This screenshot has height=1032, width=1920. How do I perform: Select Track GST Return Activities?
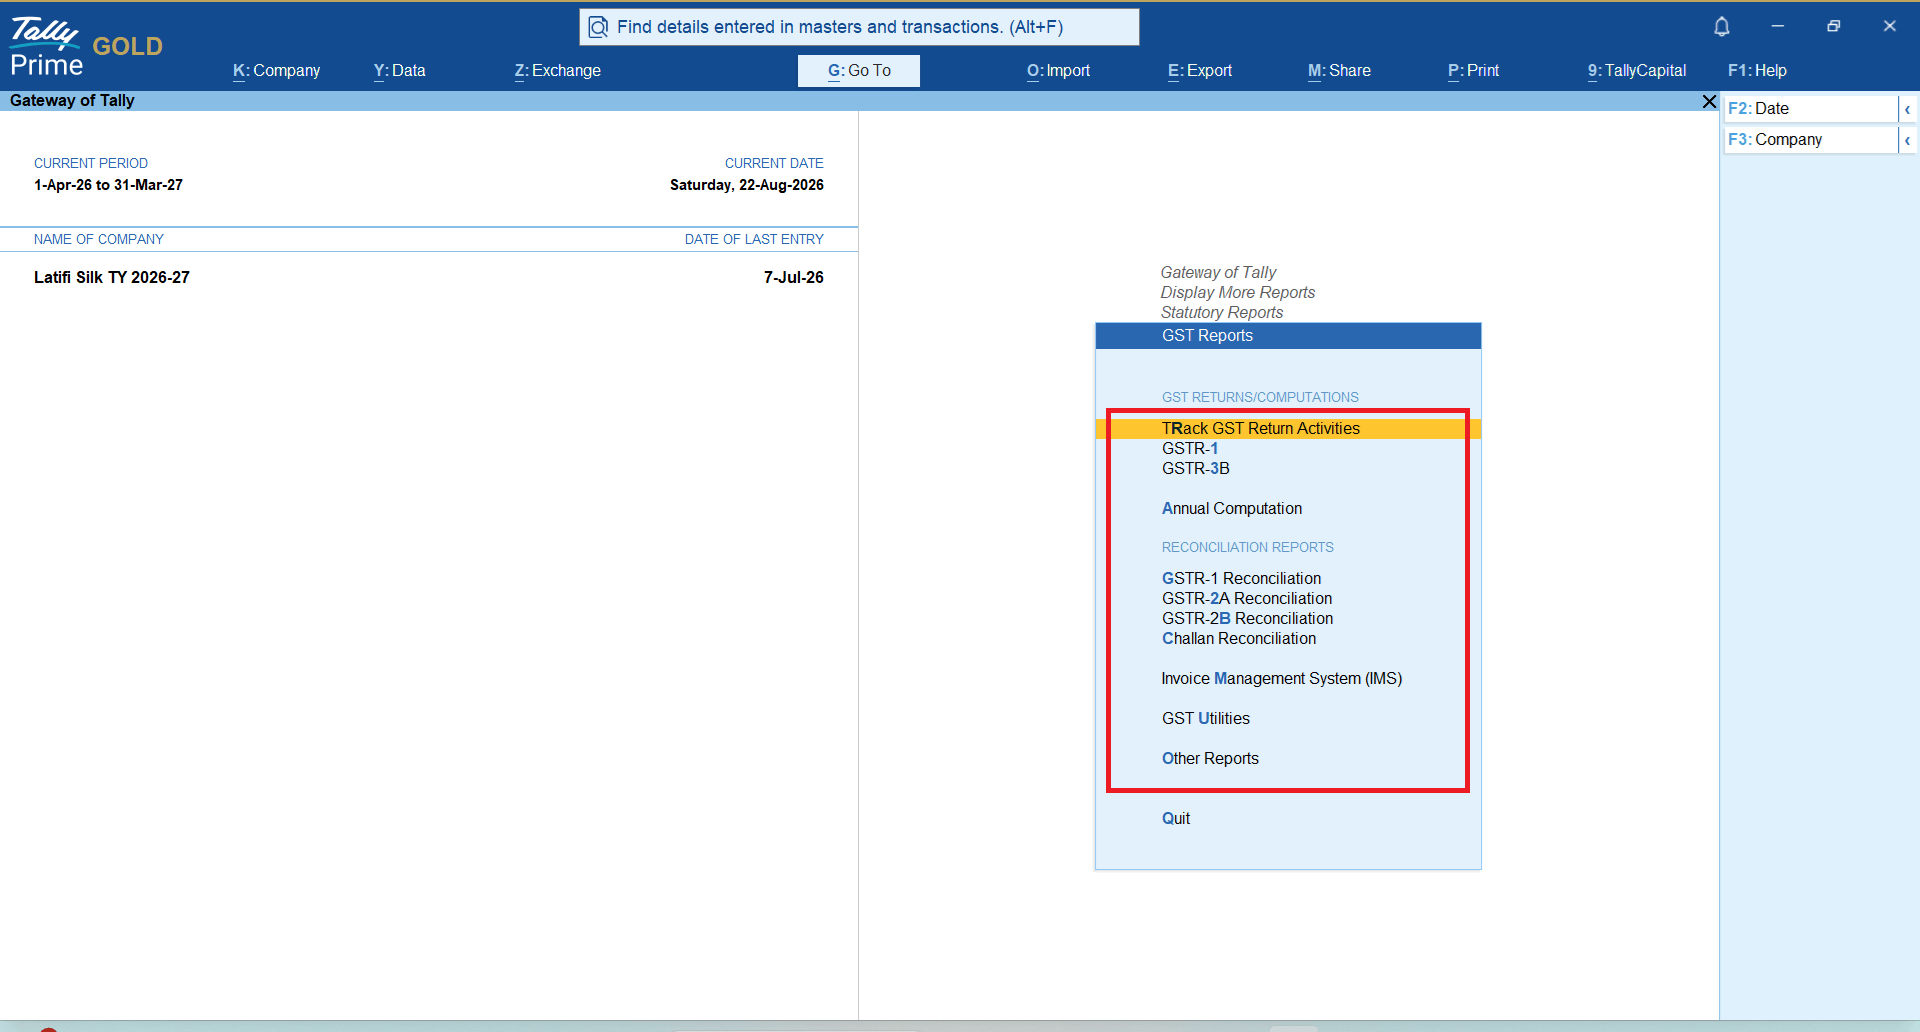[x=1288, y=429]
